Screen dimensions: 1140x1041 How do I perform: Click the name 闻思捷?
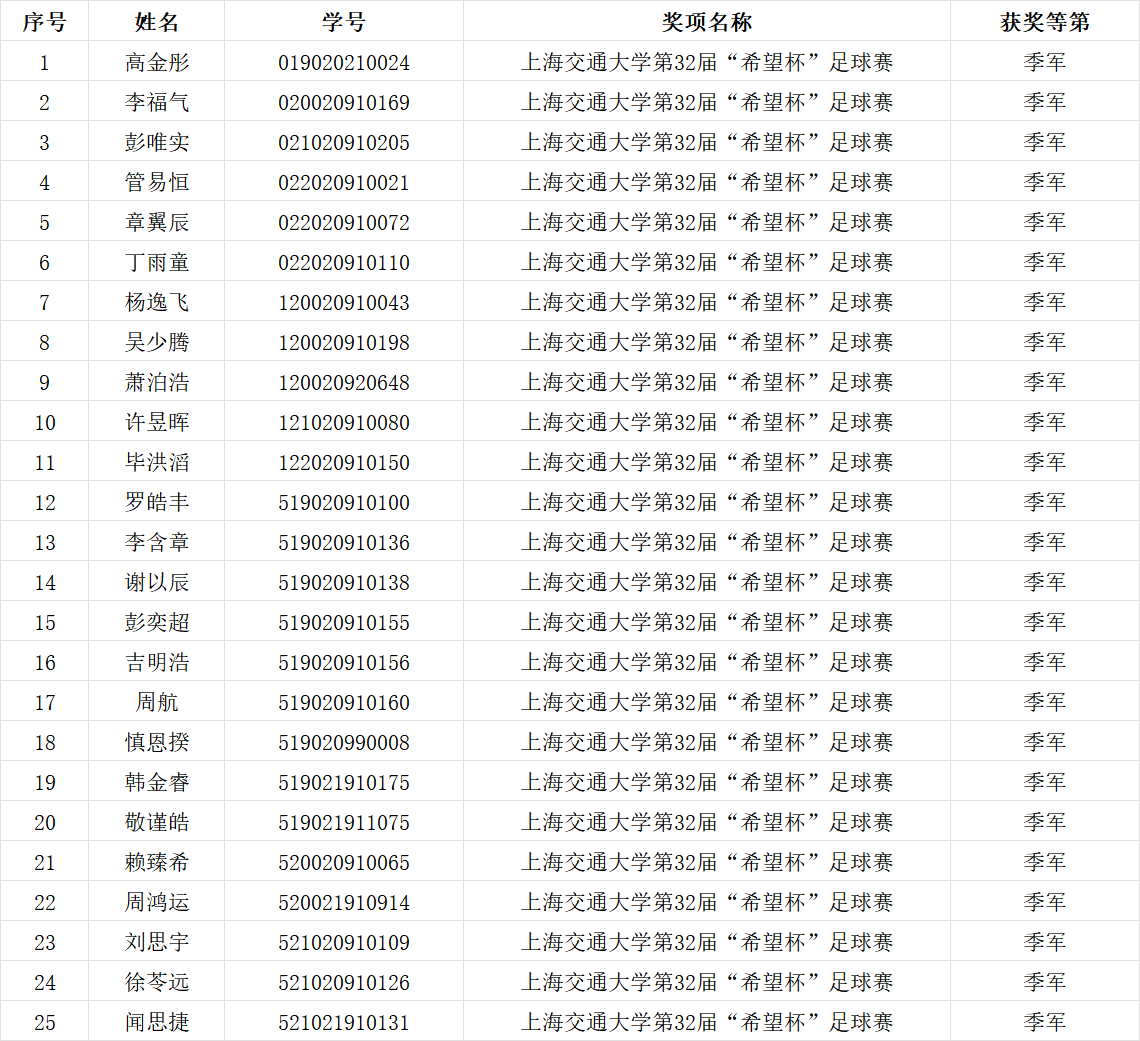[x=156, y=1023]
